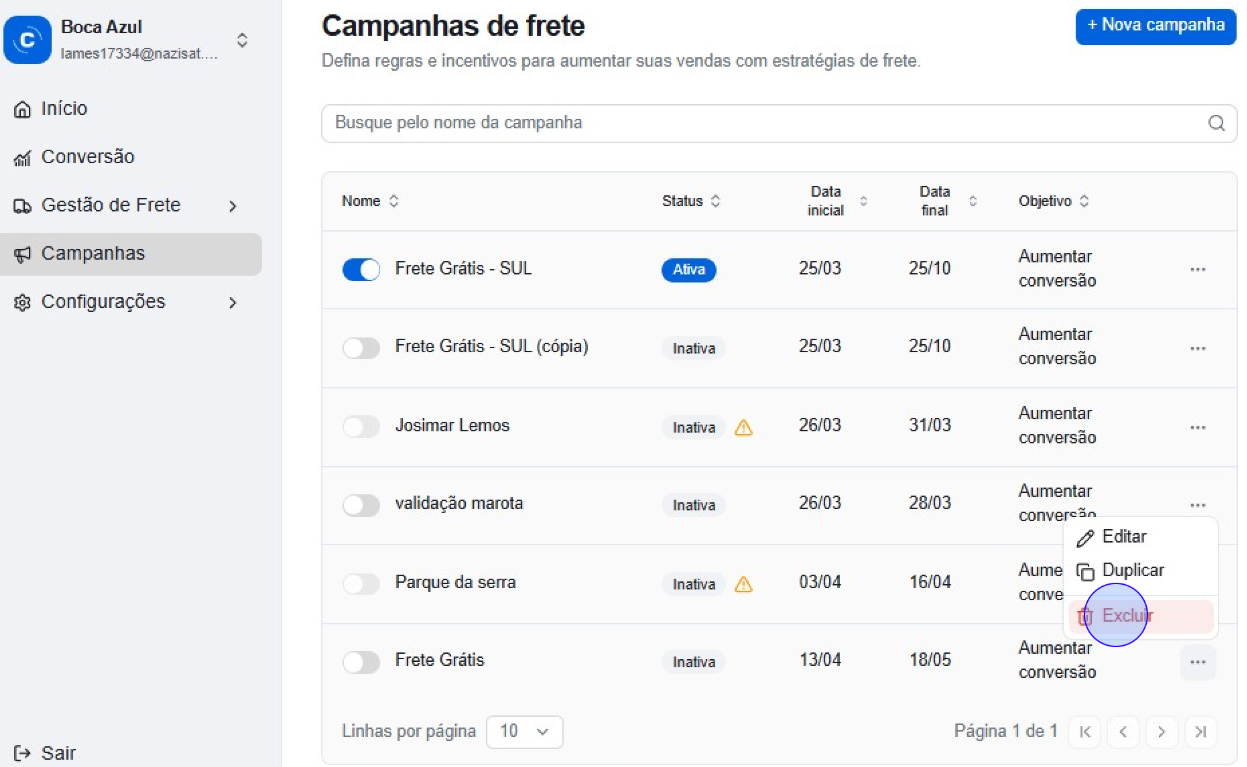Open actions menu for Frete Grátis - SUL
This screenshot has height=767, width=1247.
point(1197,269)
